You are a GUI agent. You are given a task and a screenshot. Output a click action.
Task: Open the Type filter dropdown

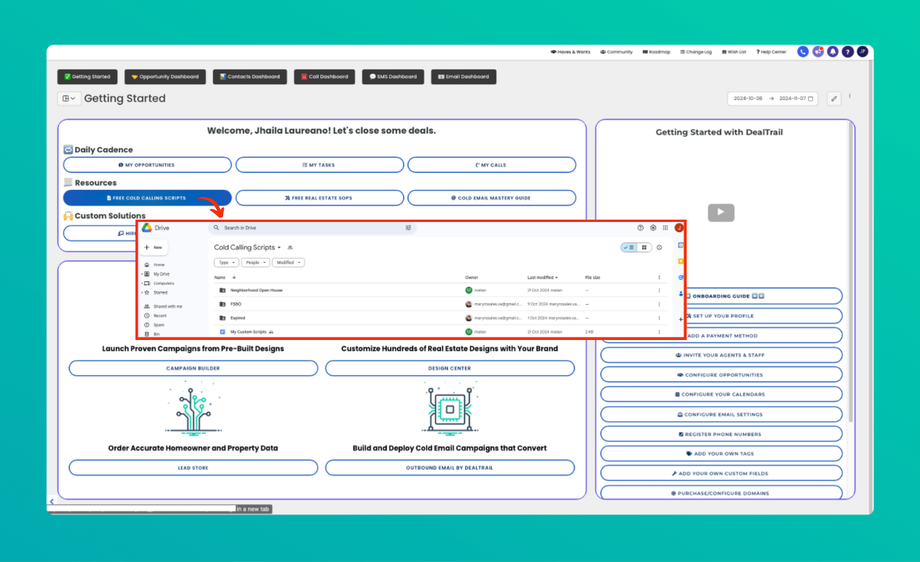[226, 263]
